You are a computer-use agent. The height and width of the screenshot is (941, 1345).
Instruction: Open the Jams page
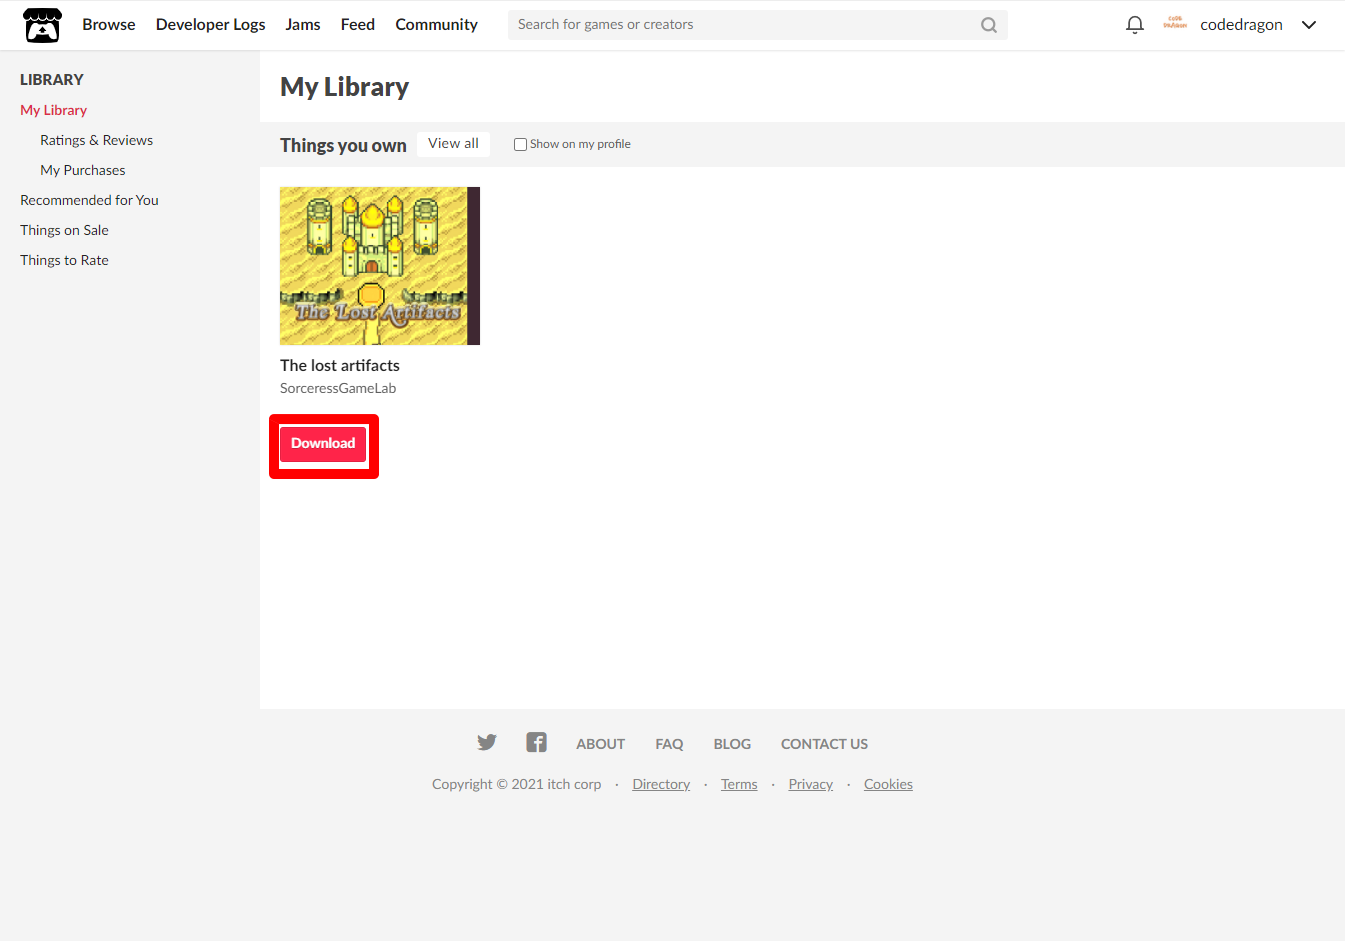tap(303, 24)
